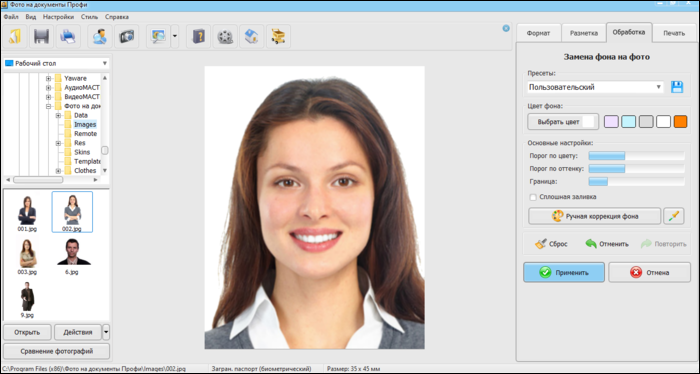
Task: Click the Действия button
Action: 78,332
